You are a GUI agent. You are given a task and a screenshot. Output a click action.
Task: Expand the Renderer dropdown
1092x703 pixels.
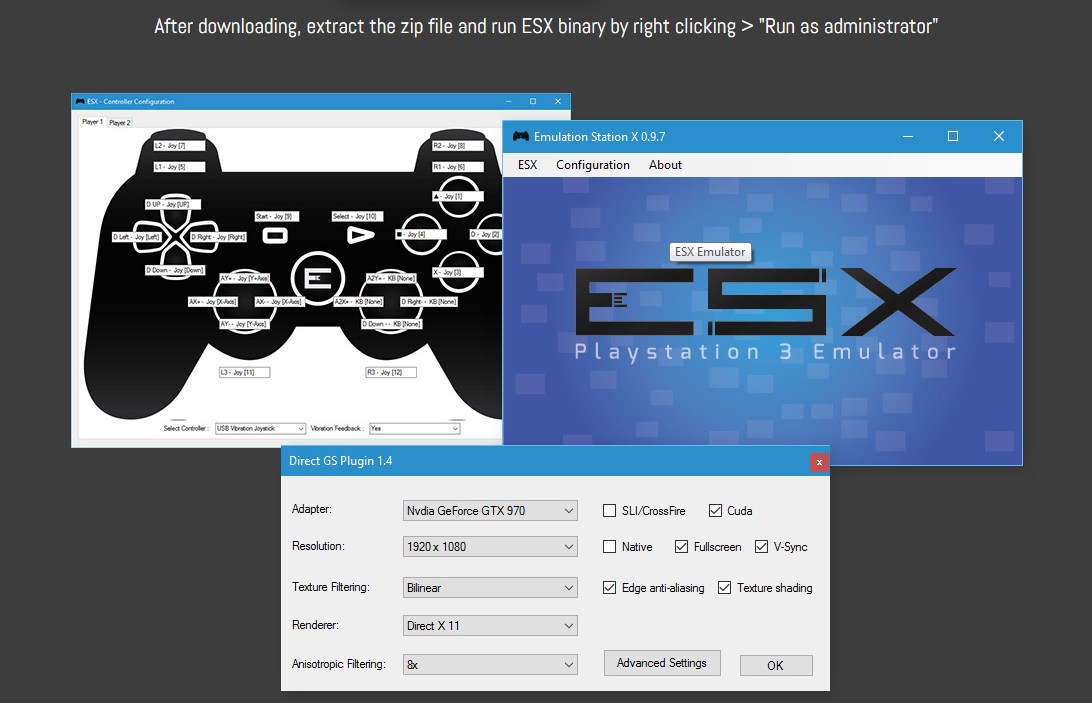click(490, 626)
